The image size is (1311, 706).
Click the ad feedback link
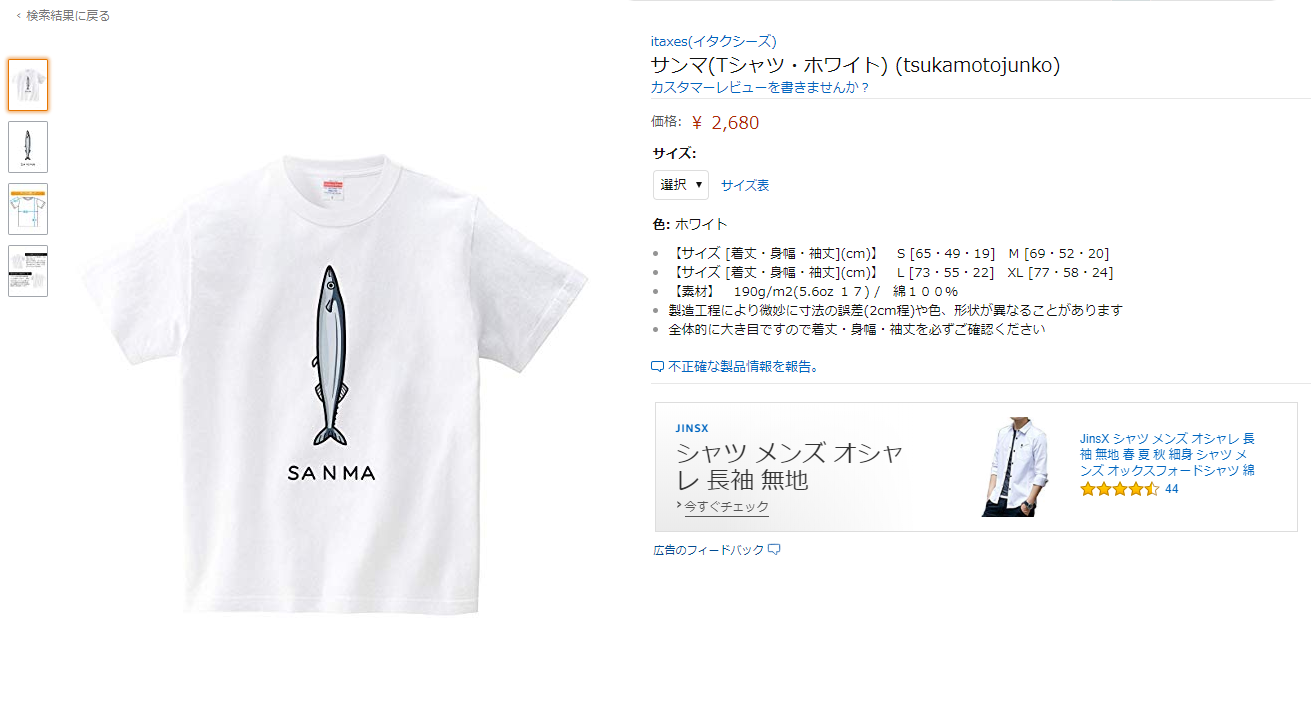[x=716, y=550]
